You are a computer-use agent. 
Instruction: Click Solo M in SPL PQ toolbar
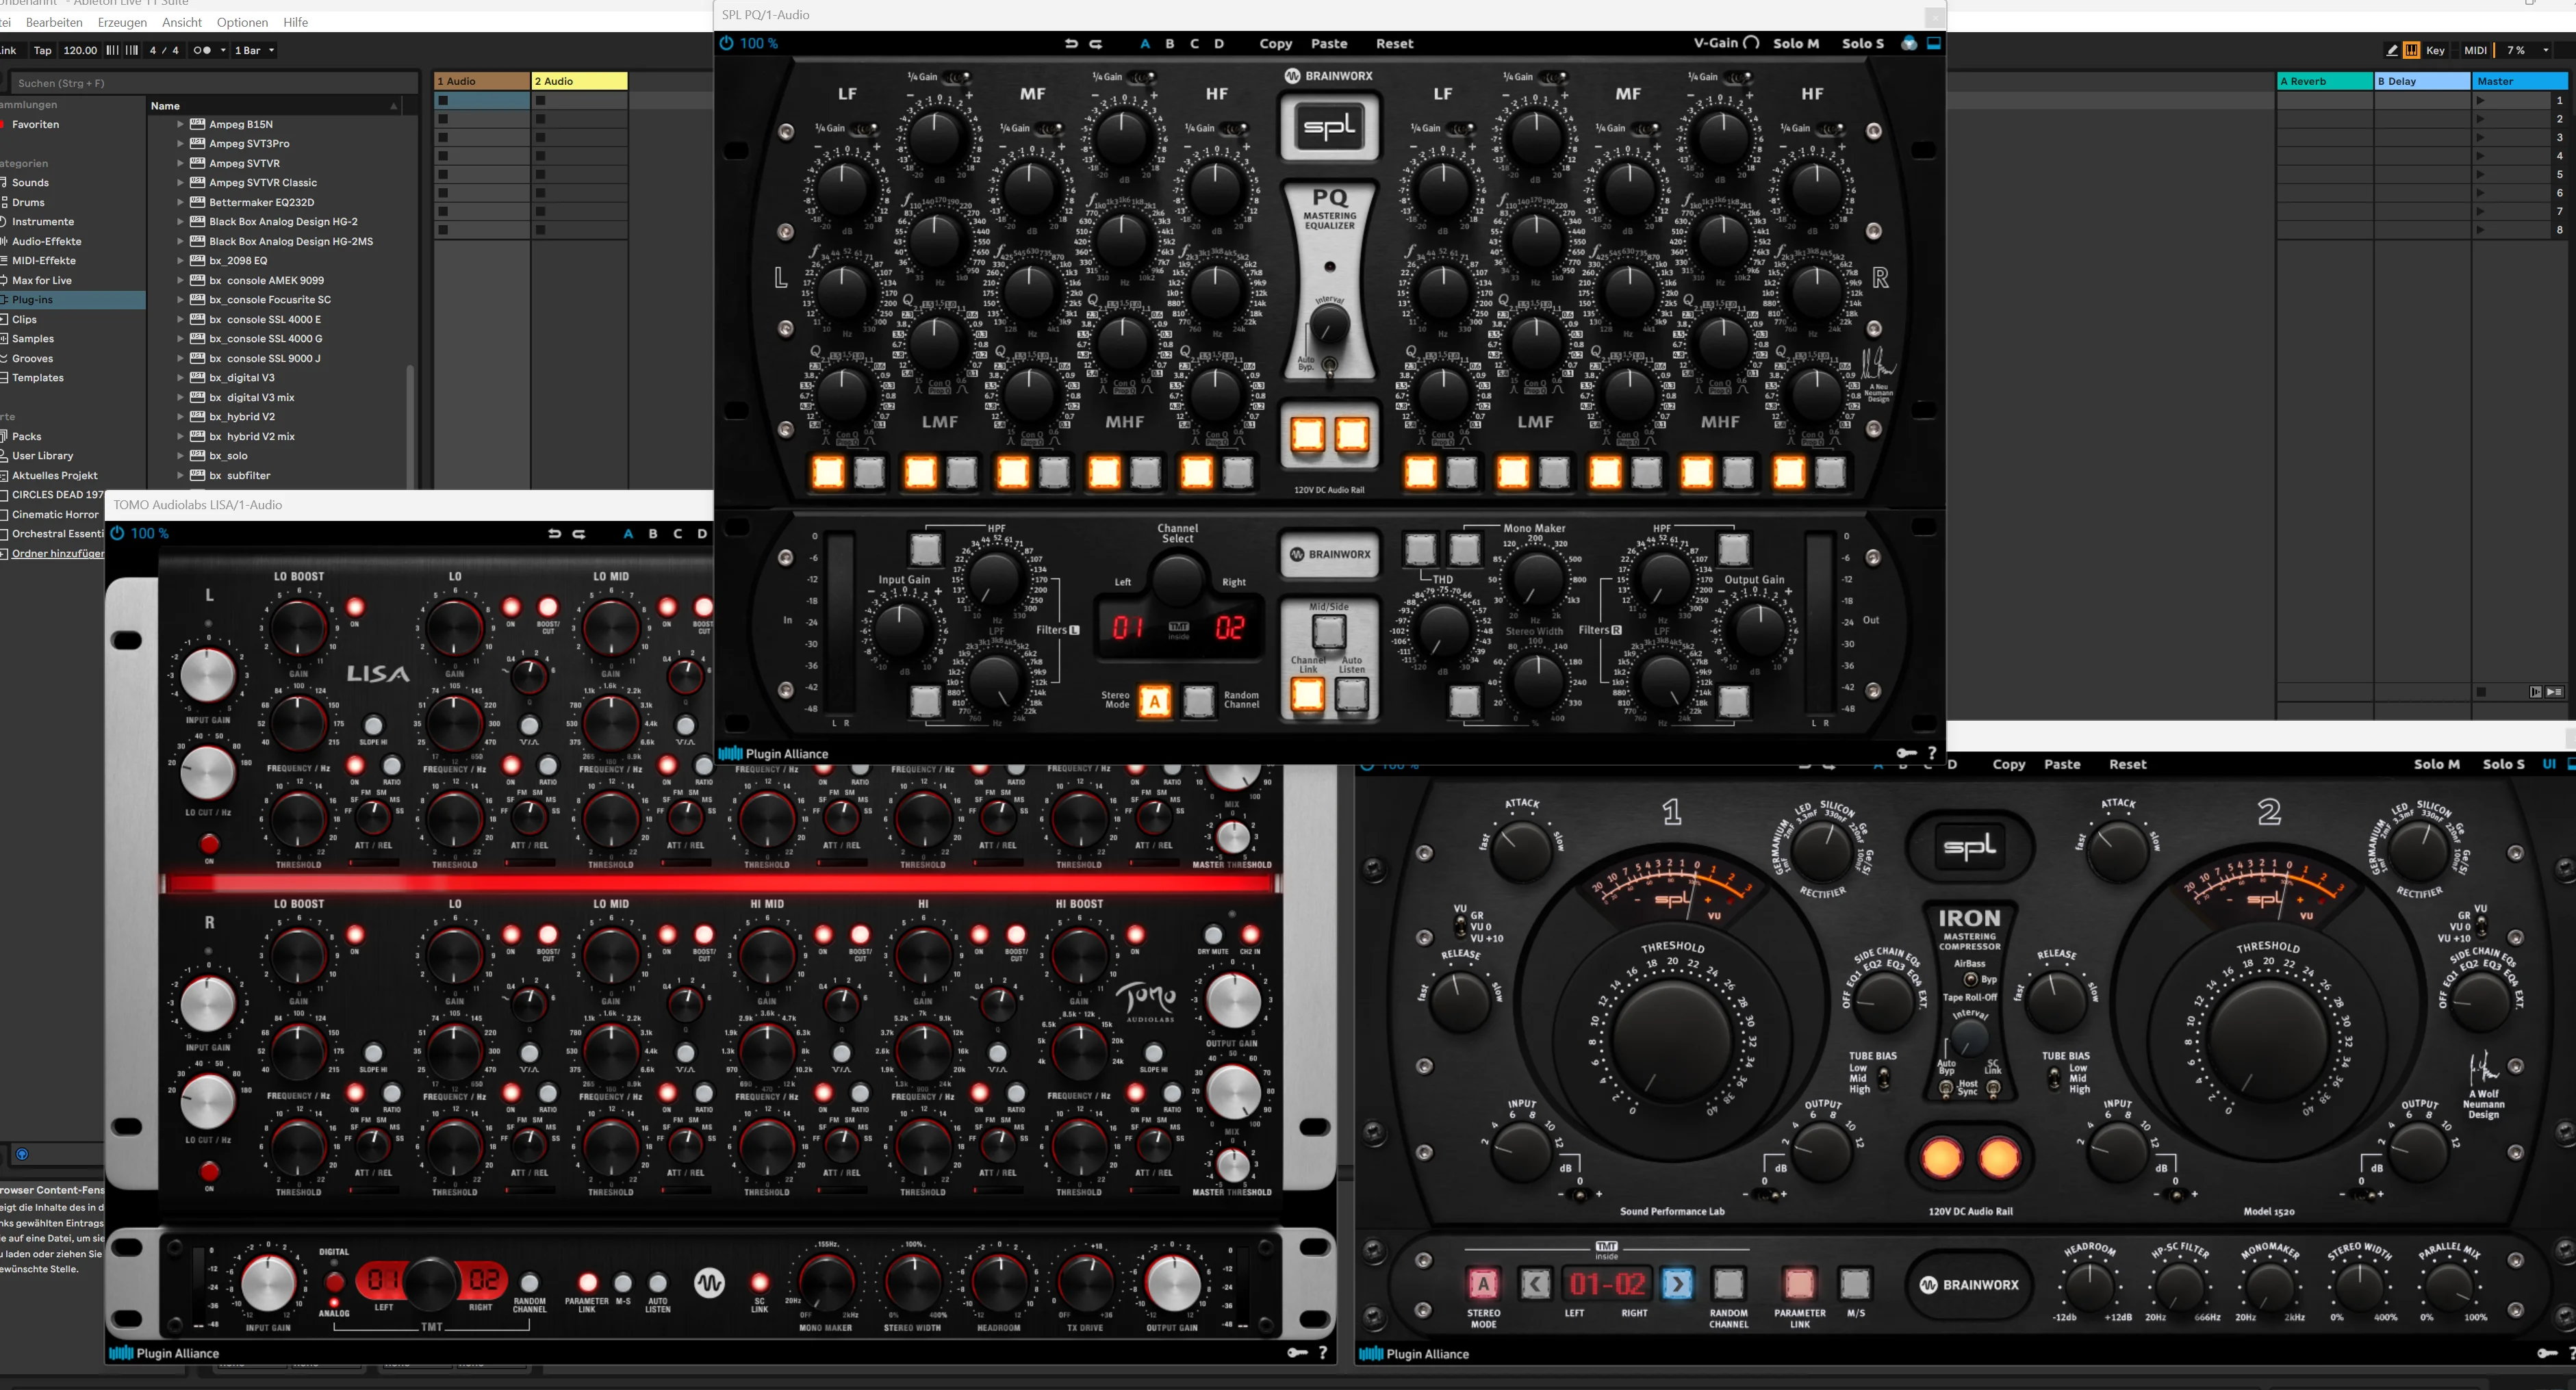pos(1796,43)
